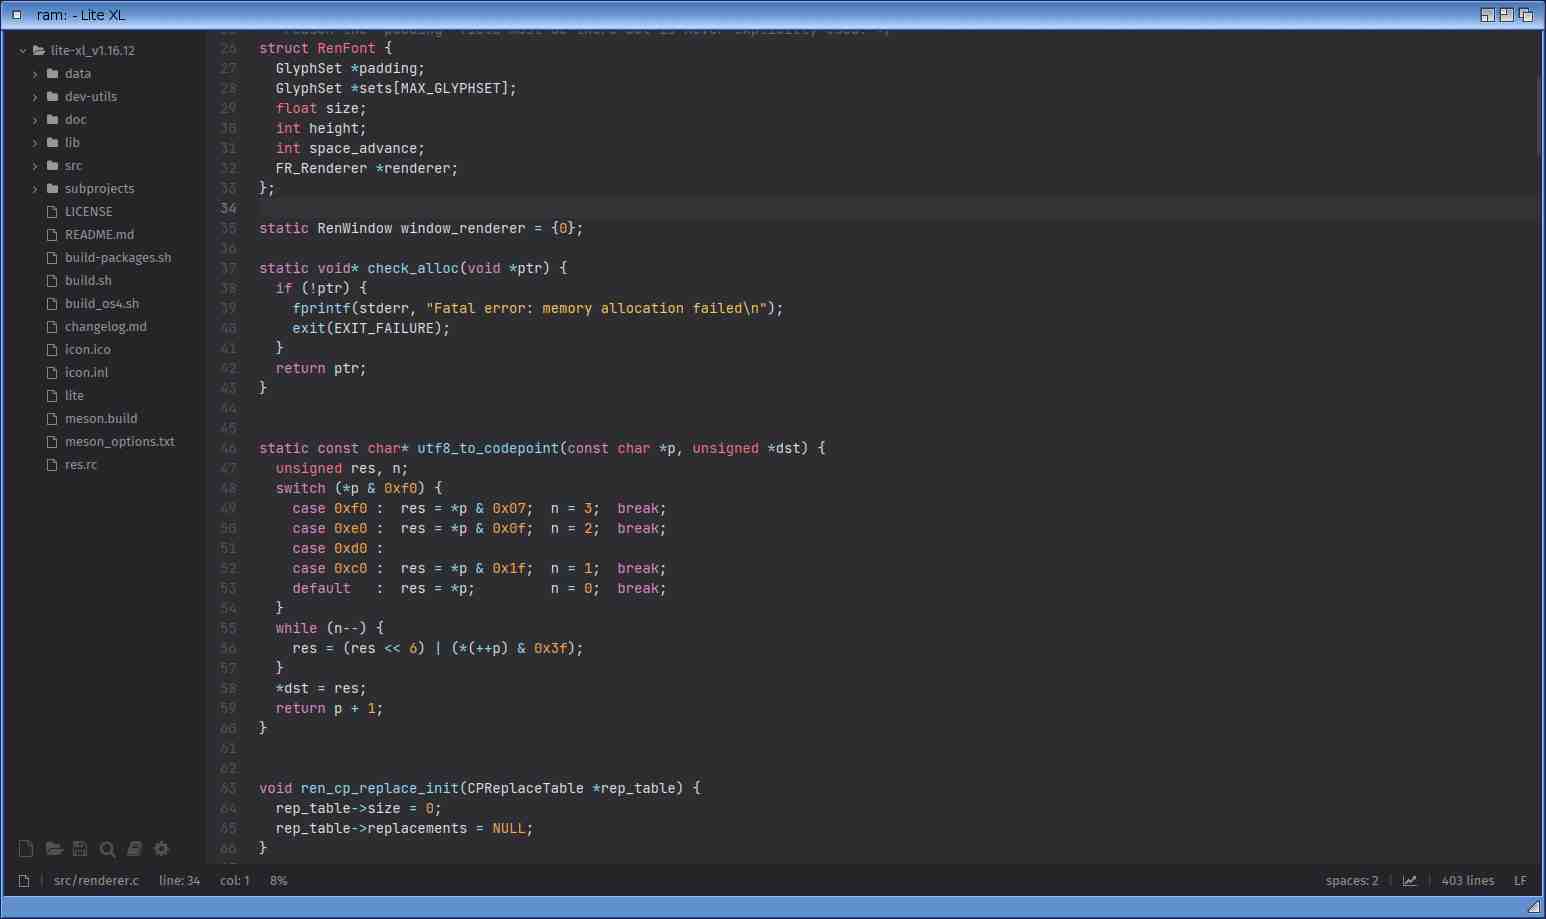Click the src/renderer.c path in status bar
1546x919 pixels.
point(96,881)
